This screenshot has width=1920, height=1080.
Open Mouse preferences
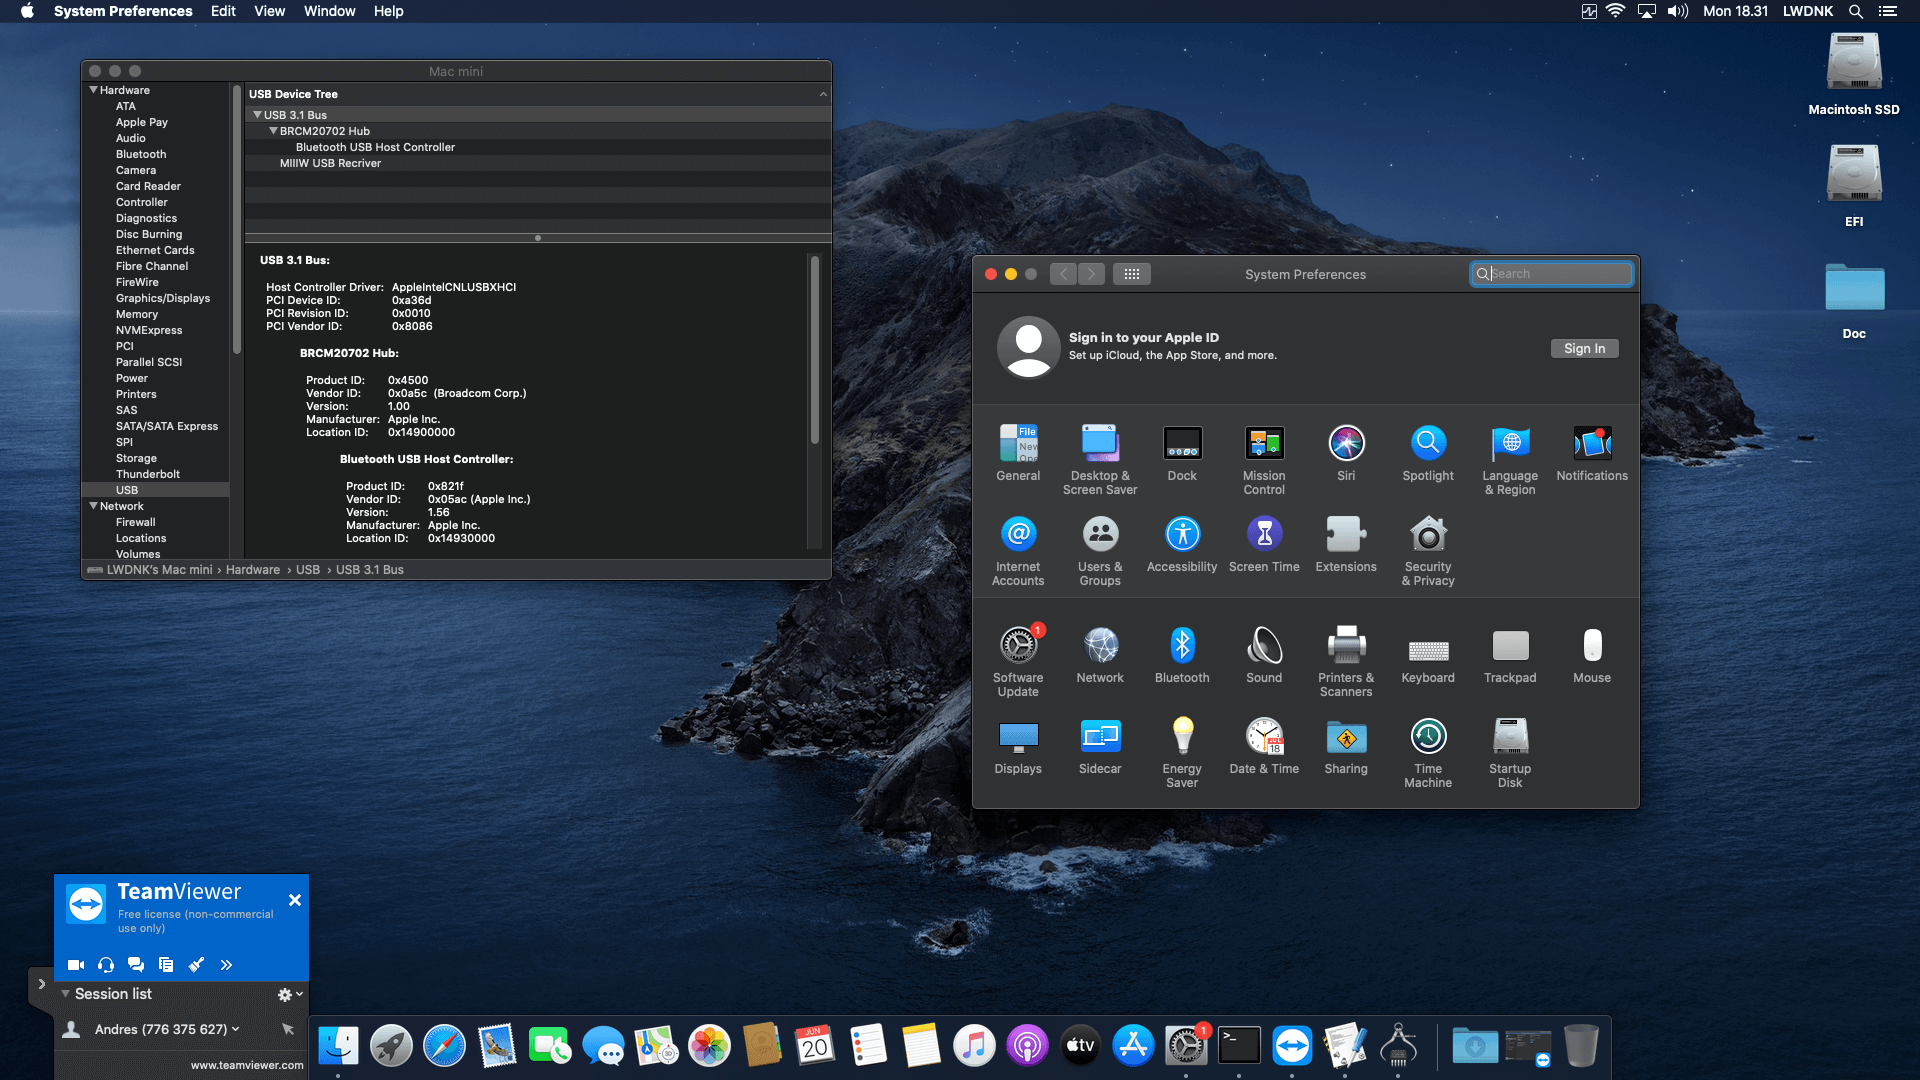point(1592,655)
